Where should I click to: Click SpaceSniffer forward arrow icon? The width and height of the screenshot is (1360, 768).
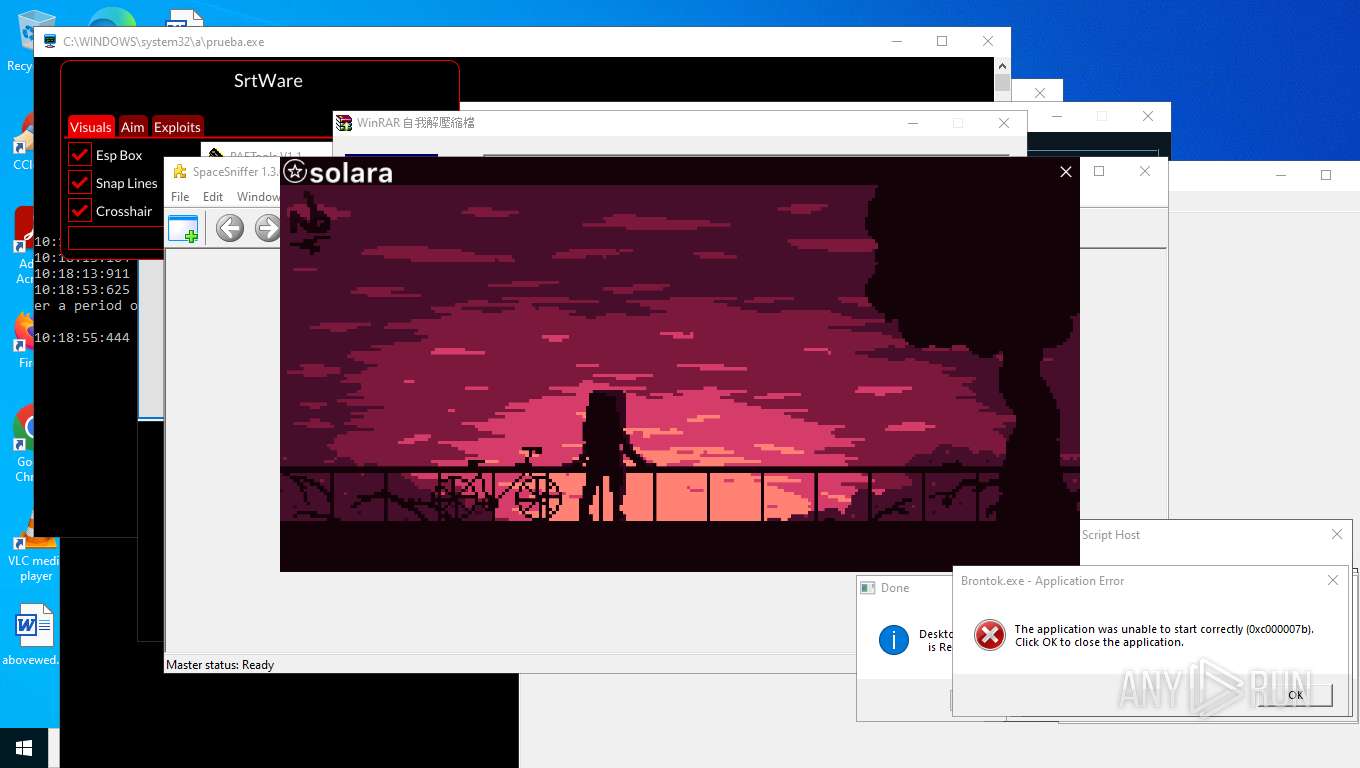point(267,228)
